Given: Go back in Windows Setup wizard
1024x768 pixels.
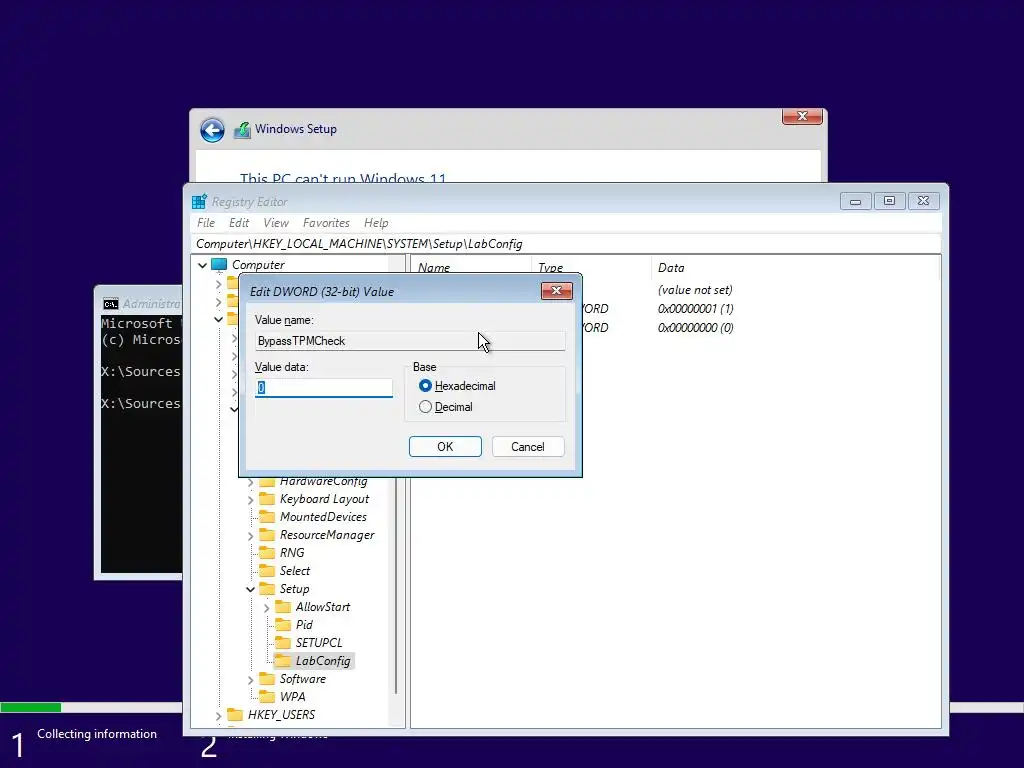Looking at the screenshot, I should click(212, 130).
